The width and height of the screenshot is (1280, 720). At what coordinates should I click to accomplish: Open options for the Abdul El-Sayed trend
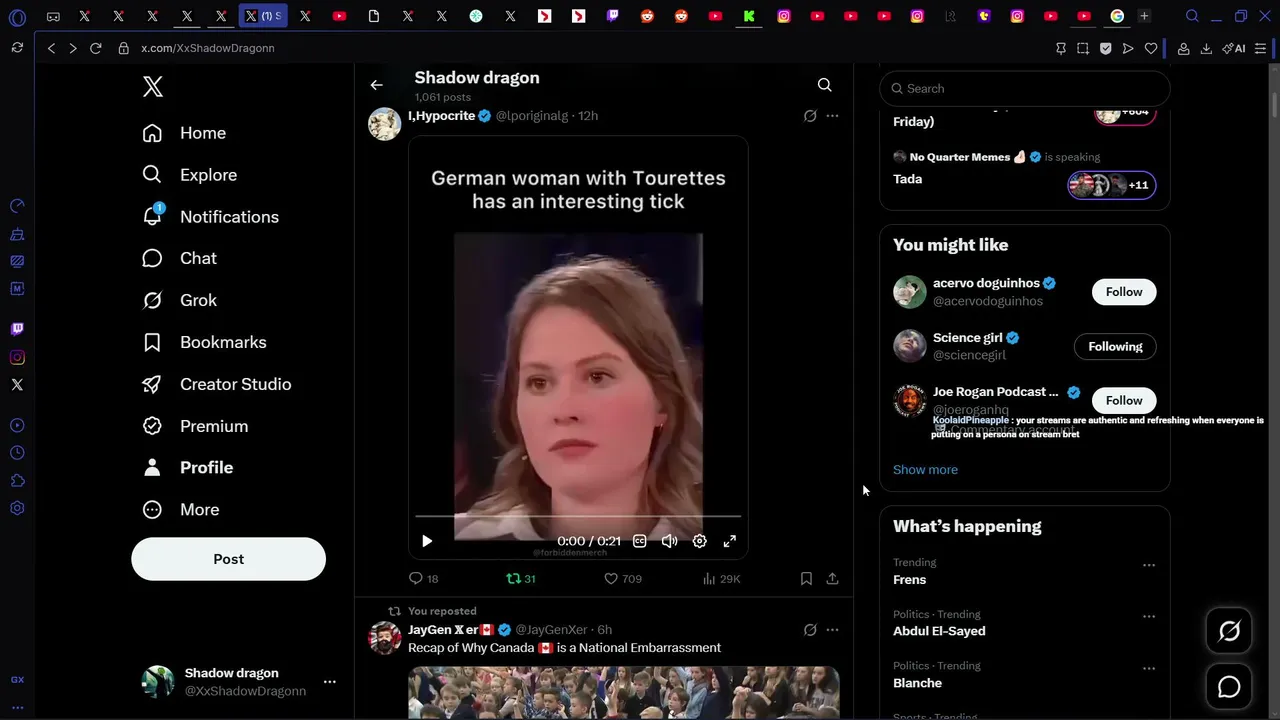click(1149, 617)
